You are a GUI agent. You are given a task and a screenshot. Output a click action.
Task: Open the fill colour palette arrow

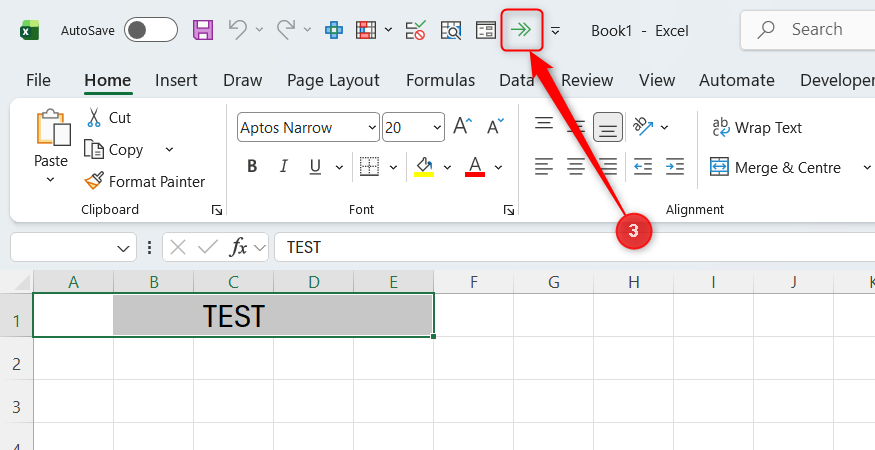pyautogui.click(x=447, y=167)
